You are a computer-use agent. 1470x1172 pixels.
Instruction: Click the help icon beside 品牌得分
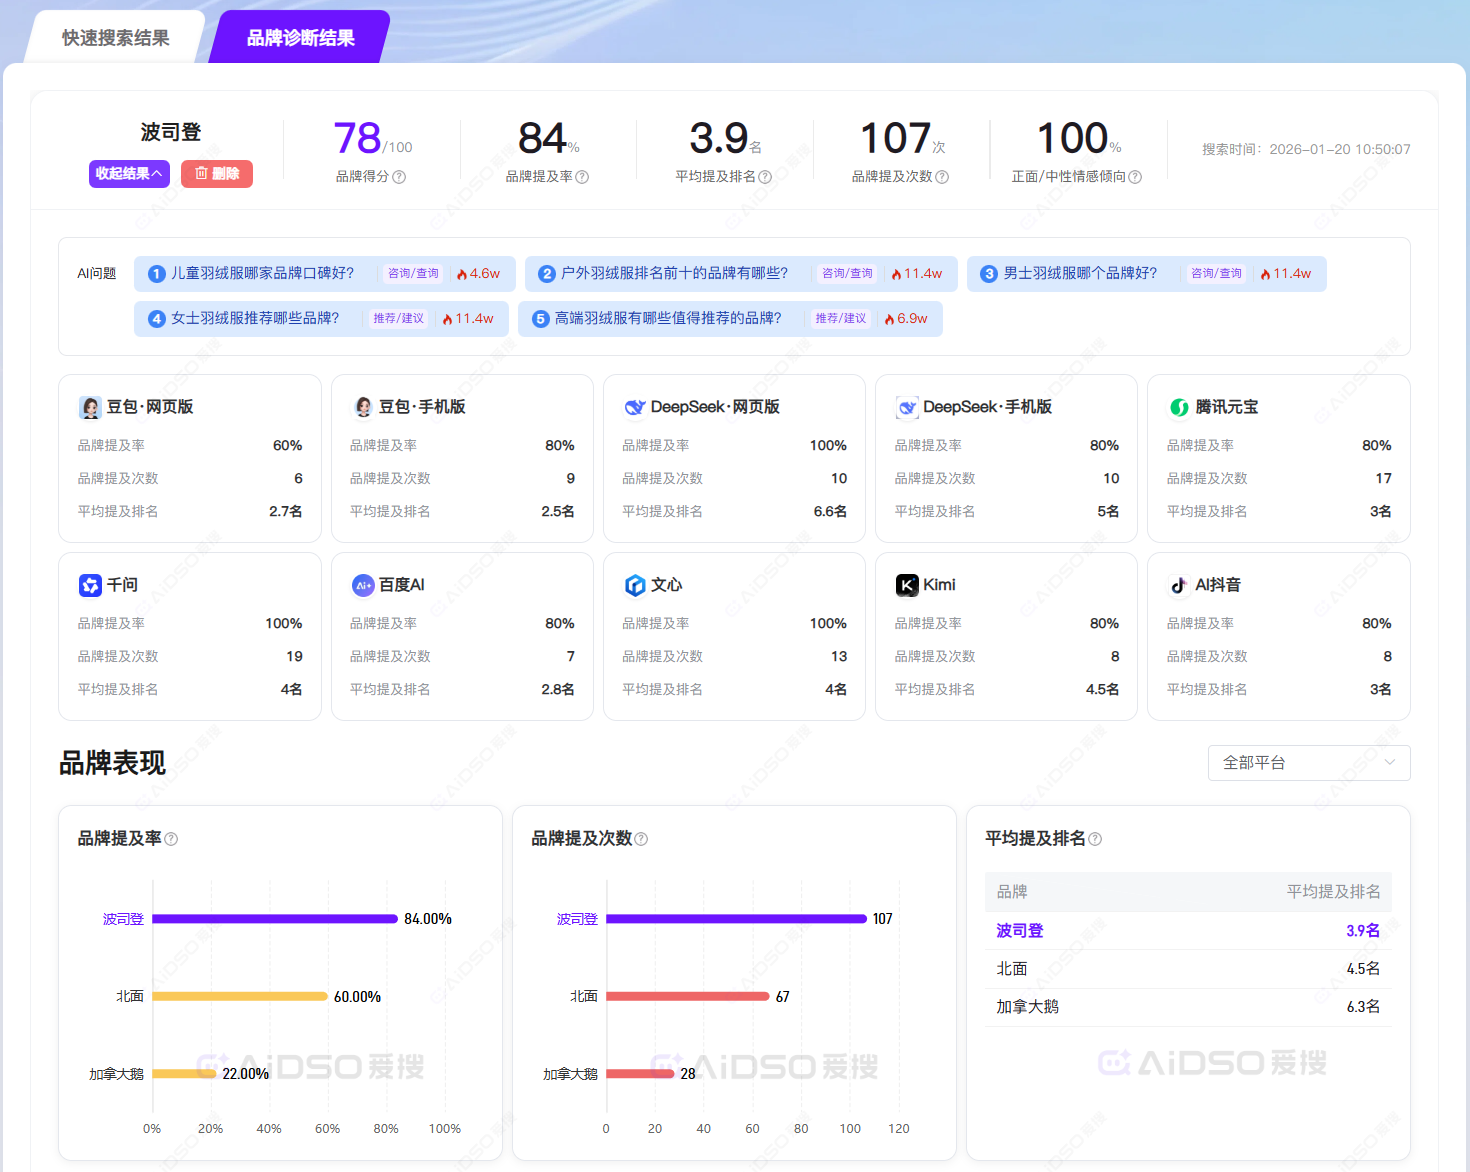point(399,177)
